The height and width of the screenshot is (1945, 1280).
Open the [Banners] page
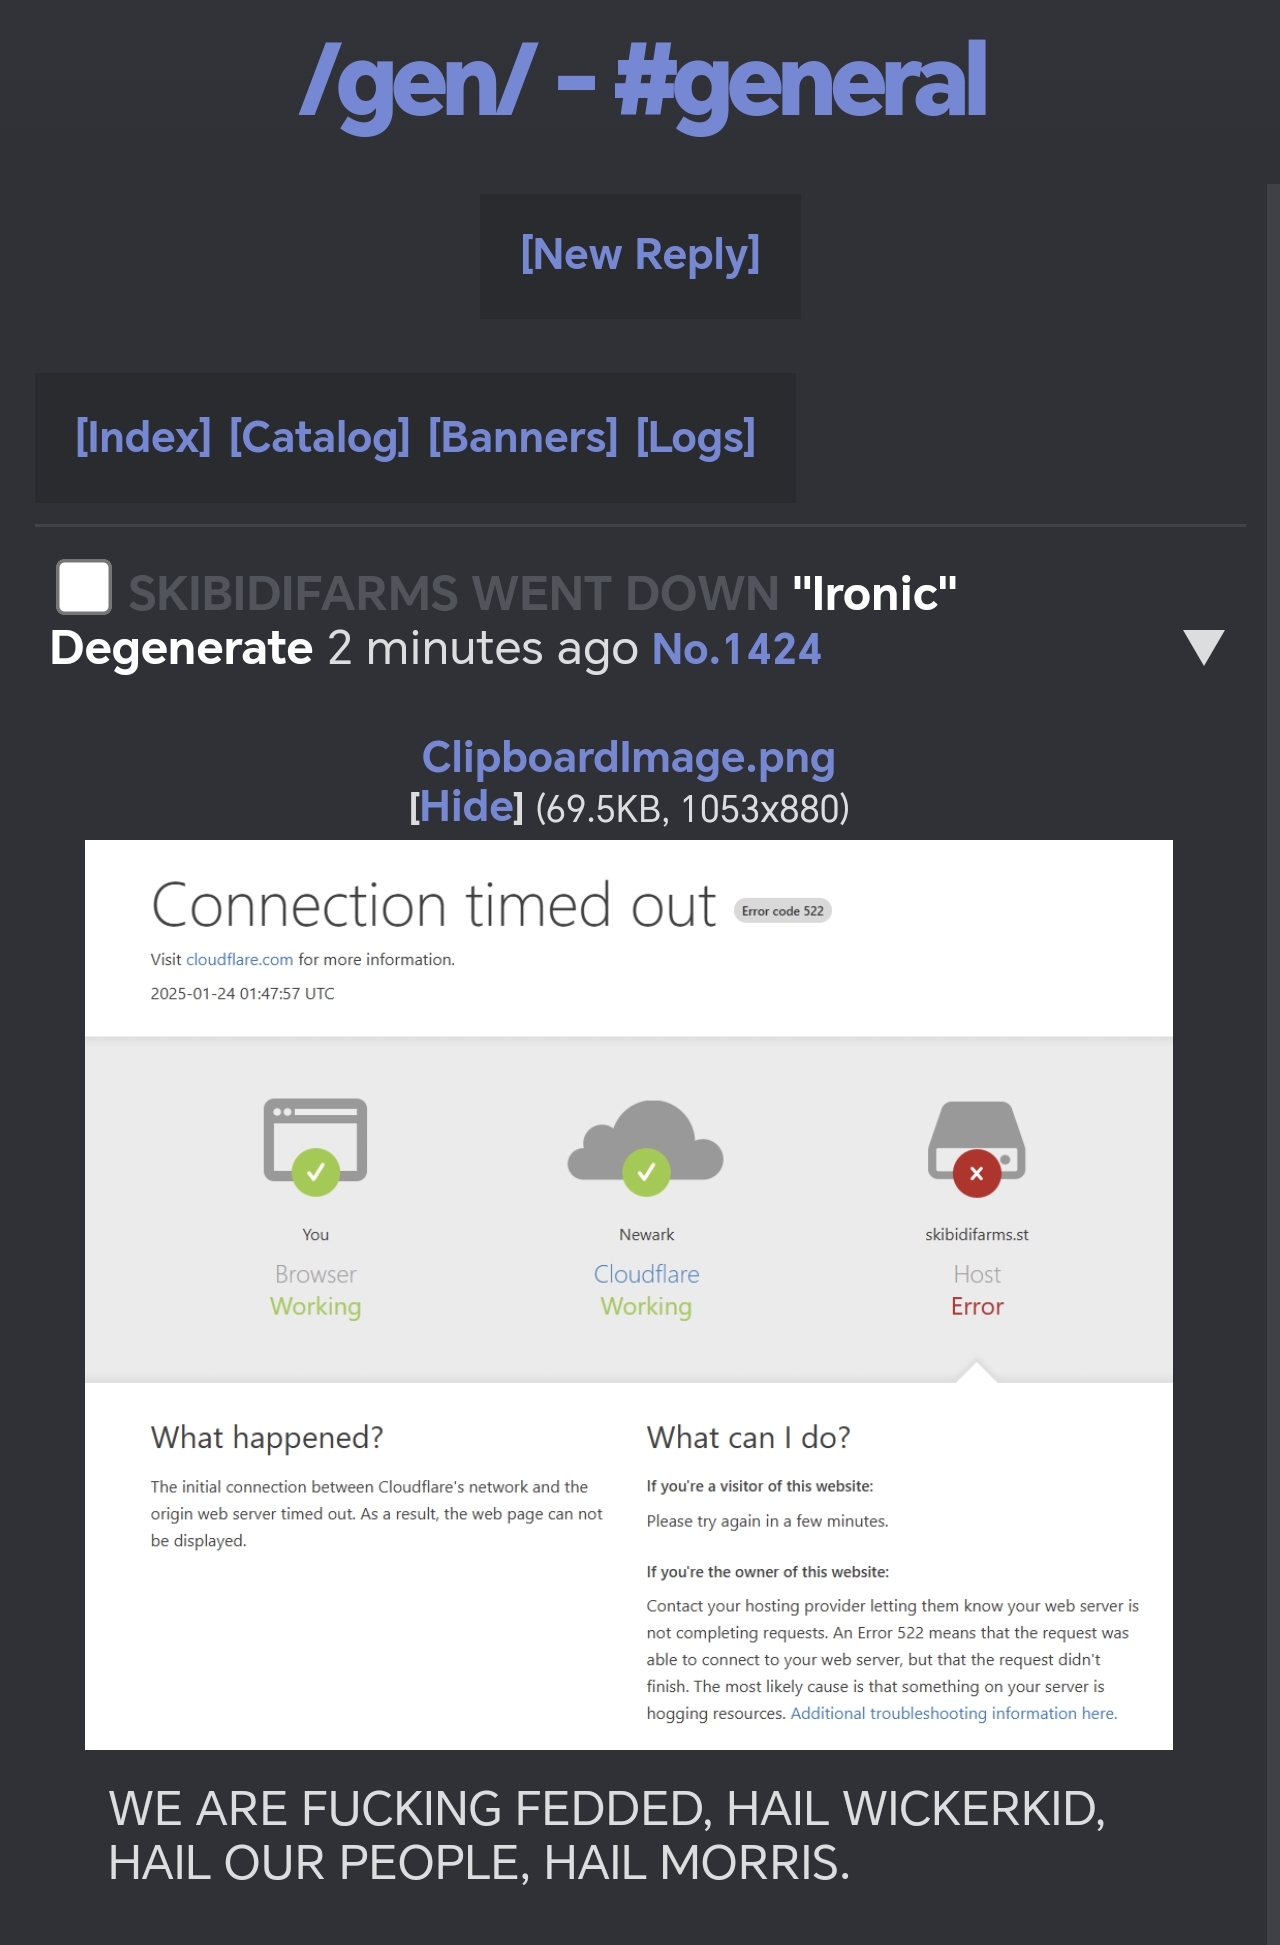click(523, 437)
